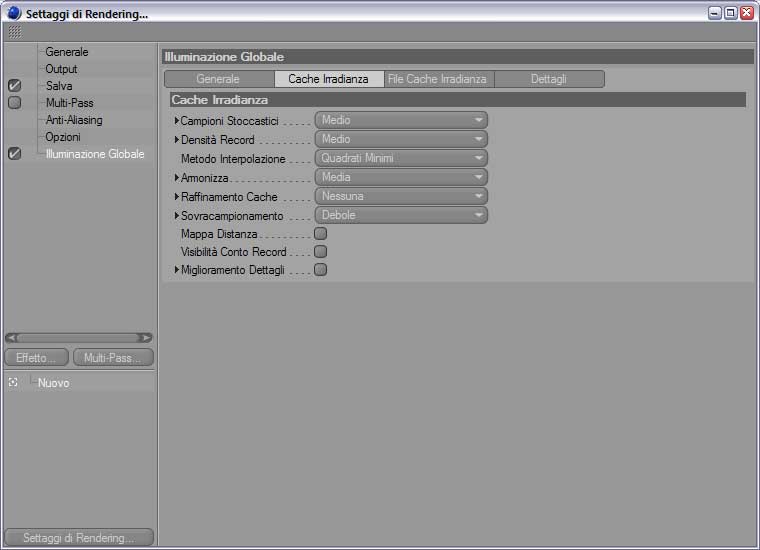Enable the Miglioramento Dettagli checkbox
760x550 pixels.
point(320,270)
